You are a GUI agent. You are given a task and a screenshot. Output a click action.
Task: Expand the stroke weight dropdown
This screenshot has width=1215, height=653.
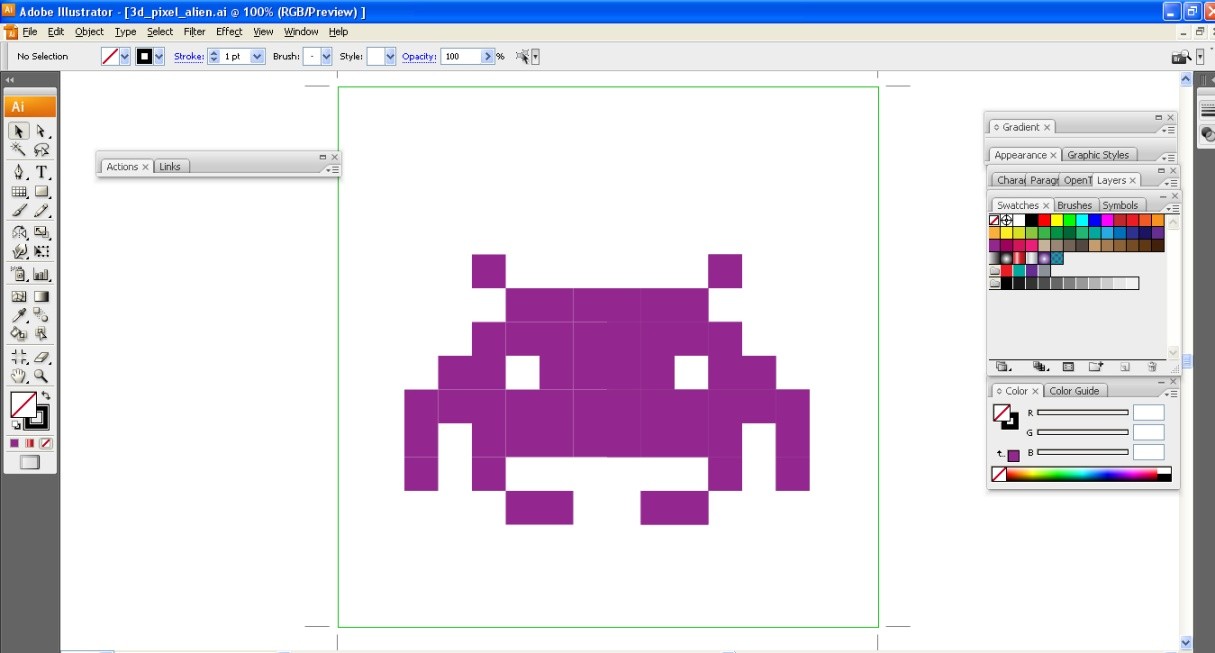257,56
